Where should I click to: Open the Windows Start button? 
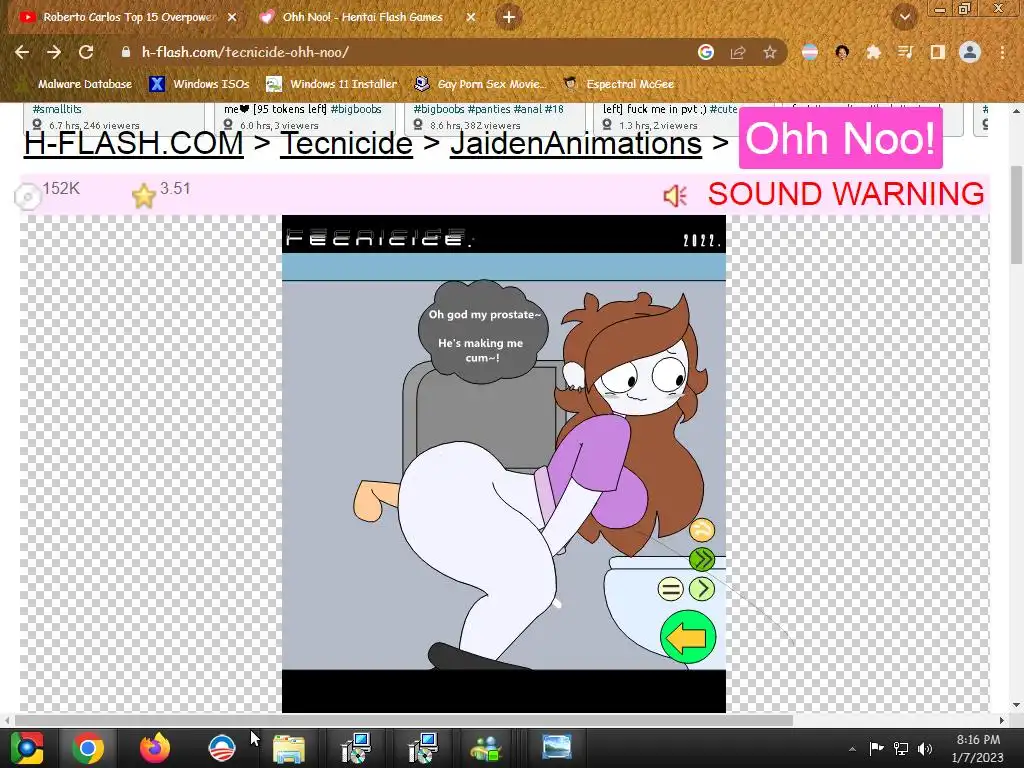click(26, 748)
